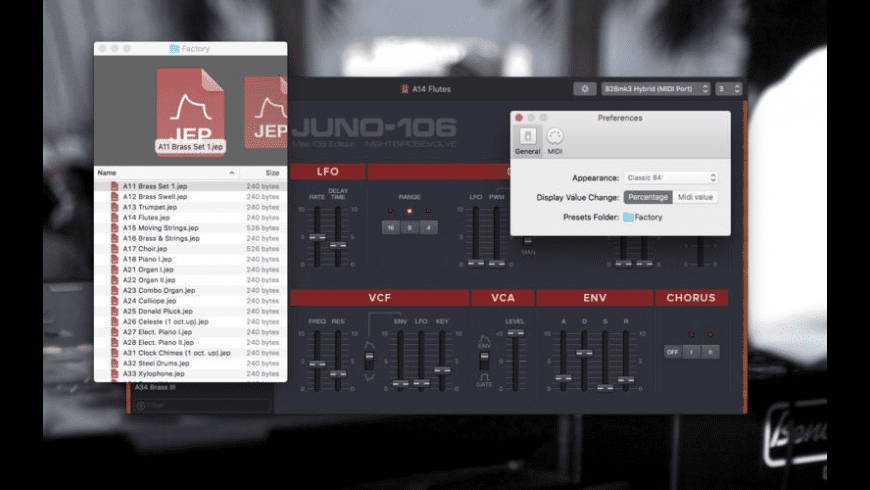Choose Midi value display option

(x=695, y=197)
